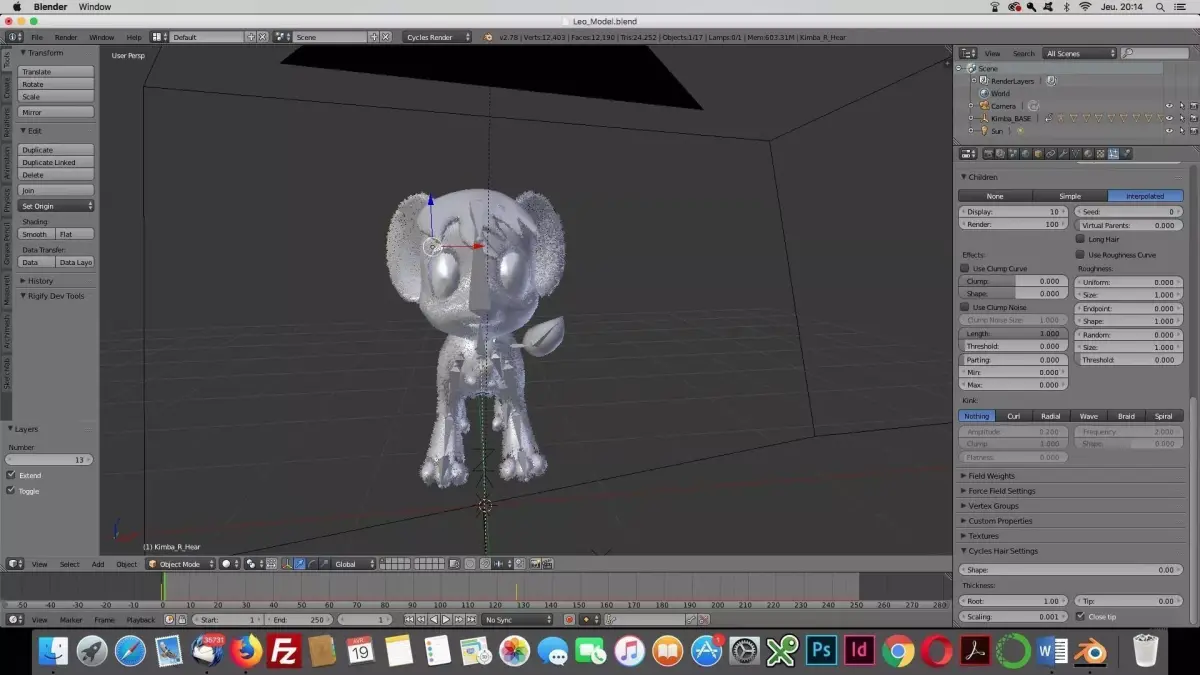Open the Set Origin dropdown
1200x675 pixels.
(x=57, y=206)
